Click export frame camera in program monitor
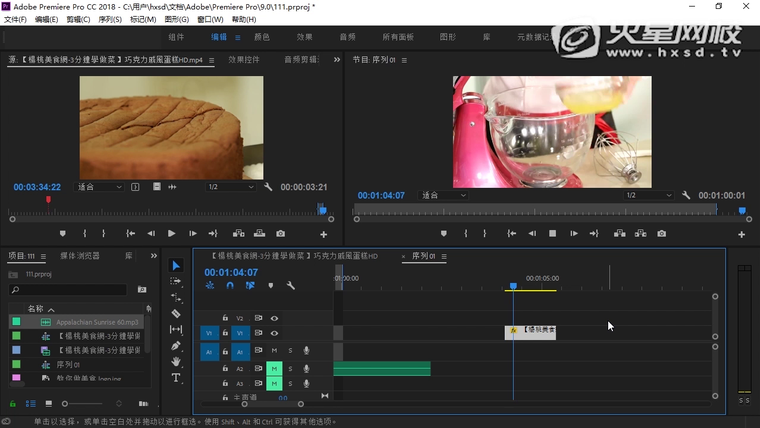The height and width of the screenshot is (428, 760). coord(661,233)
